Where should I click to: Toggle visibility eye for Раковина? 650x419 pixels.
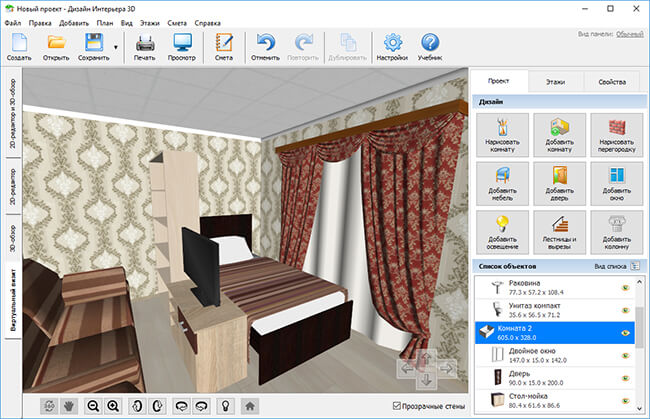[626, 288]
